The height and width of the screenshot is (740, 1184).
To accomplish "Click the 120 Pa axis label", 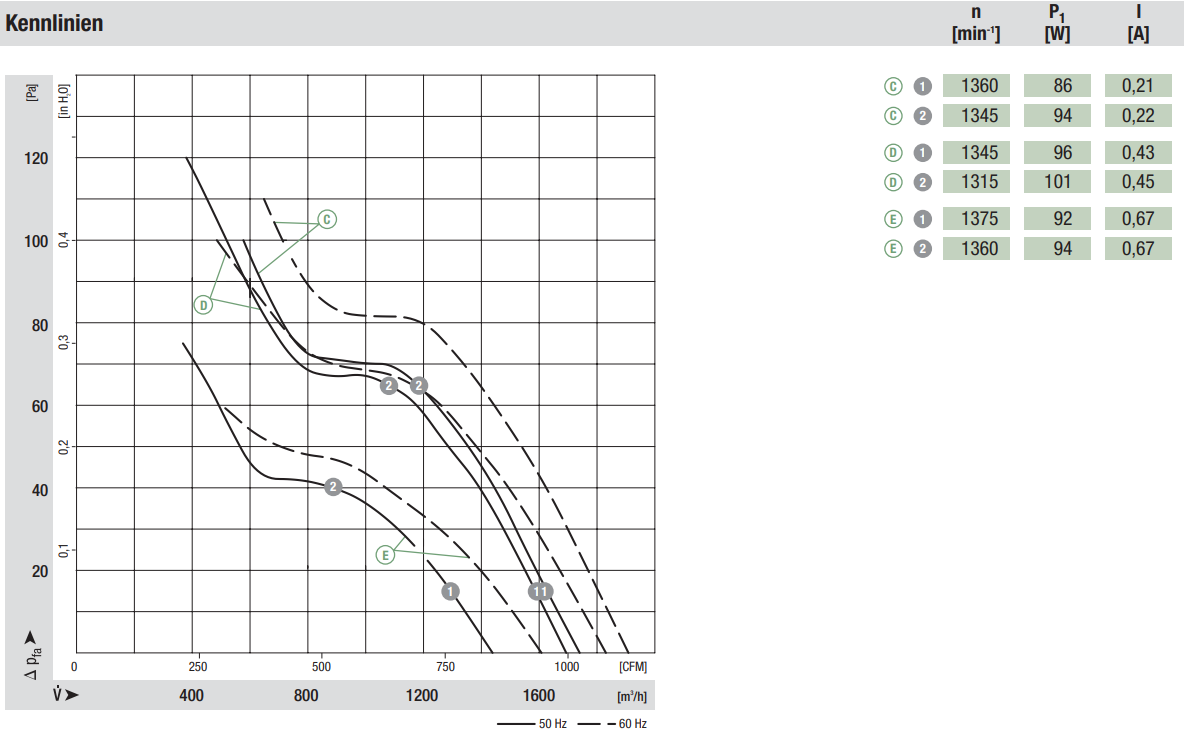I will 35,159.
